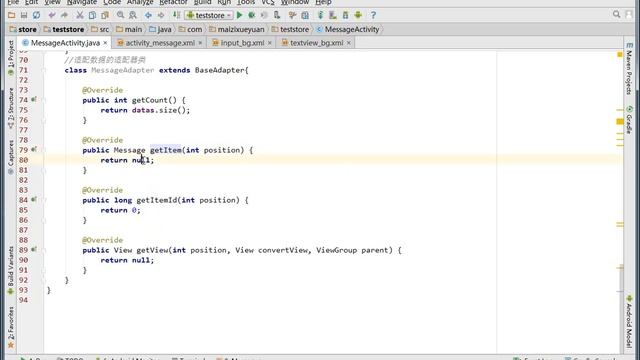Toggle the 2: Favorites tool window
Image resolution: width=640 pixels, height=360 pixels.
point(11,328)
